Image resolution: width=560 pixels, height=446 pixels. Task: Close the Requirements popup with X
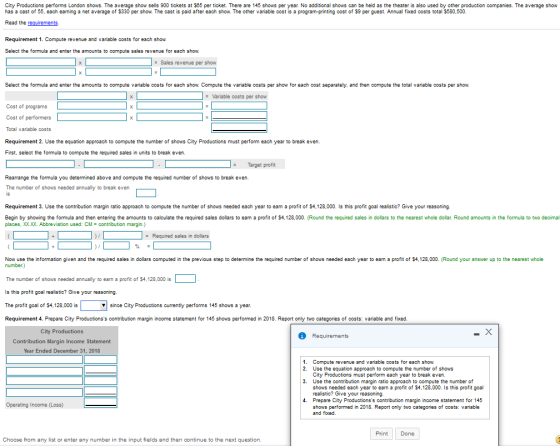(489, 332)
